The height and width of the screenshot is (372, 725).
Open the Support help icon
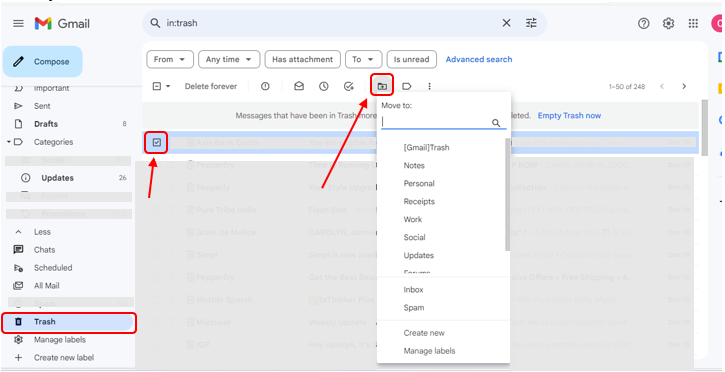644,23
